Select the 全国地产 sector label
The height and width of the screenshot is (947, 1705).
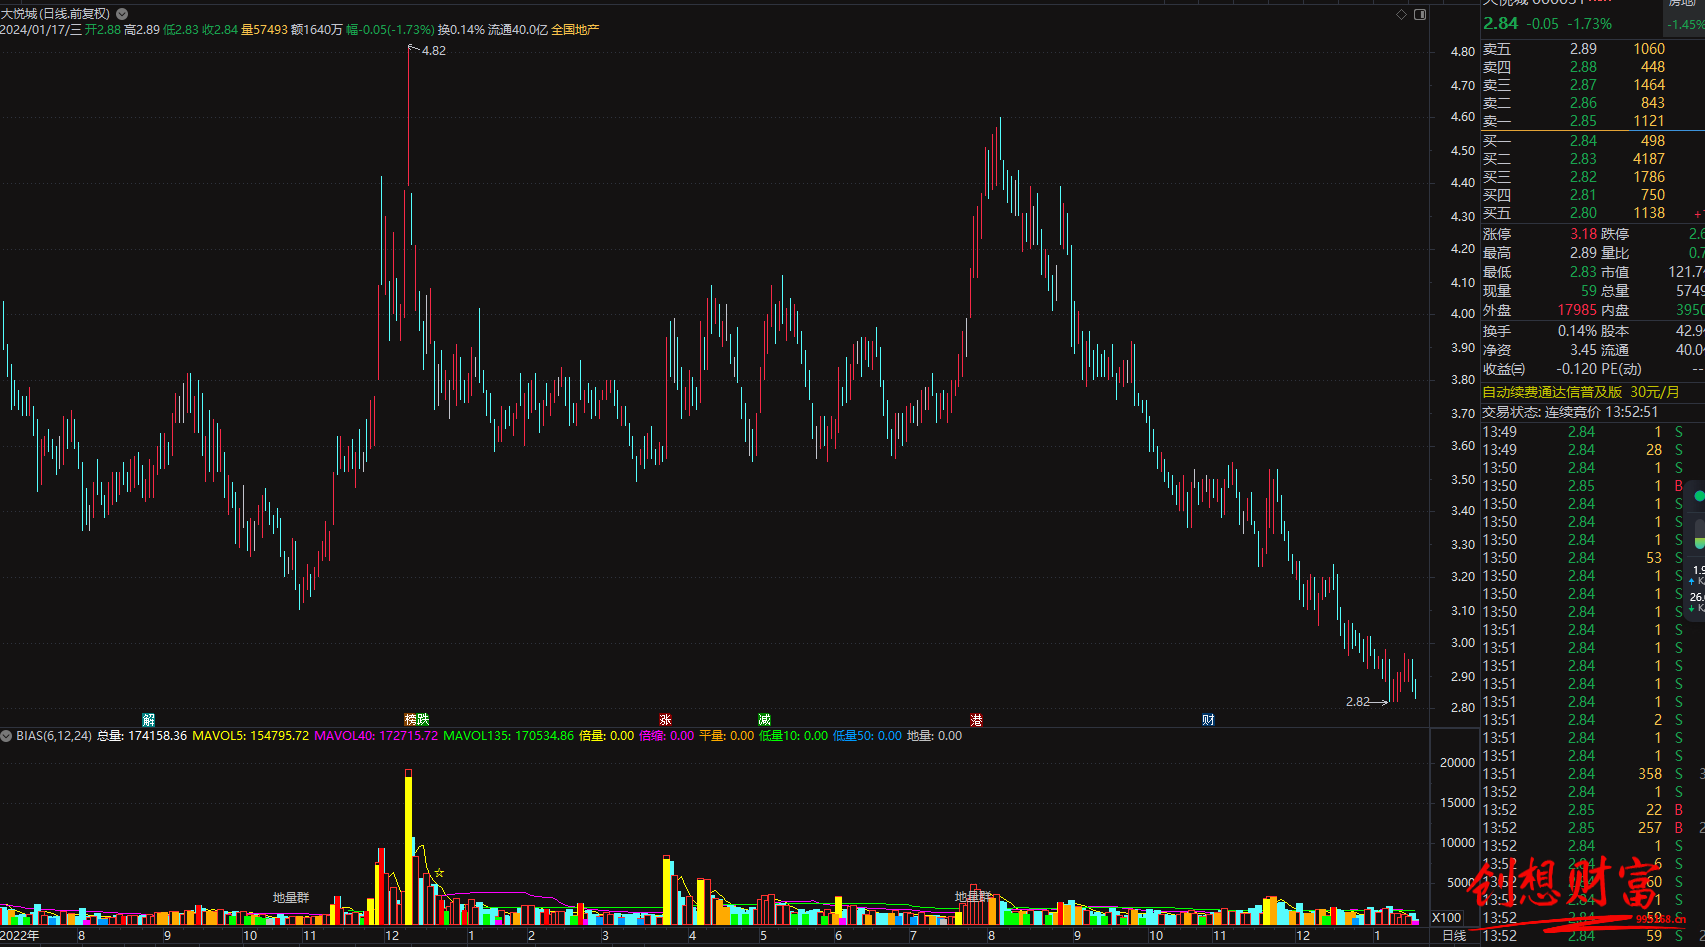[x=575, y=30]
